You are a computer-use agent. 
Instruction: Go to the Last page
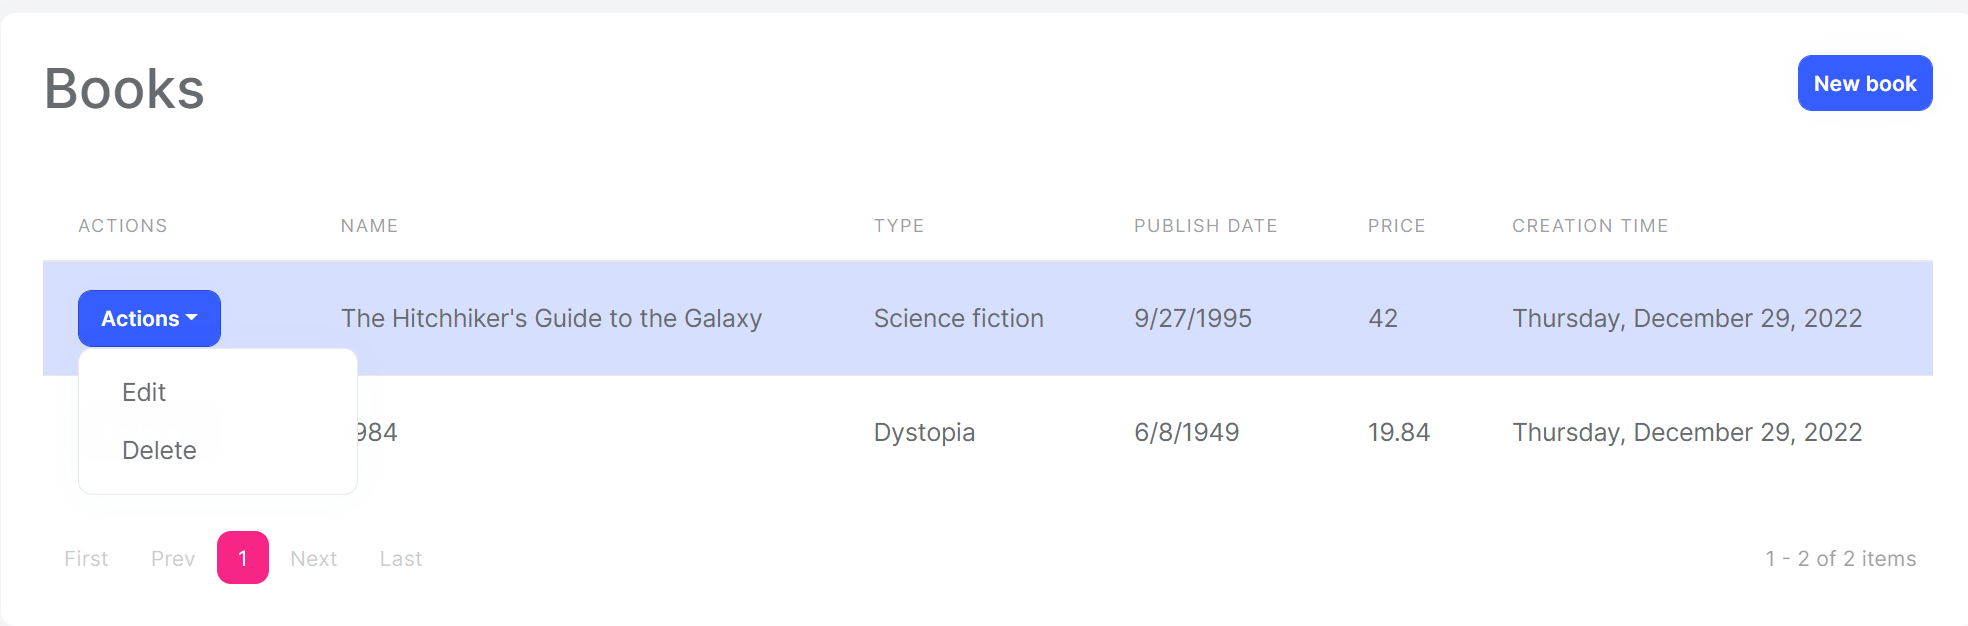pos(400,558)
